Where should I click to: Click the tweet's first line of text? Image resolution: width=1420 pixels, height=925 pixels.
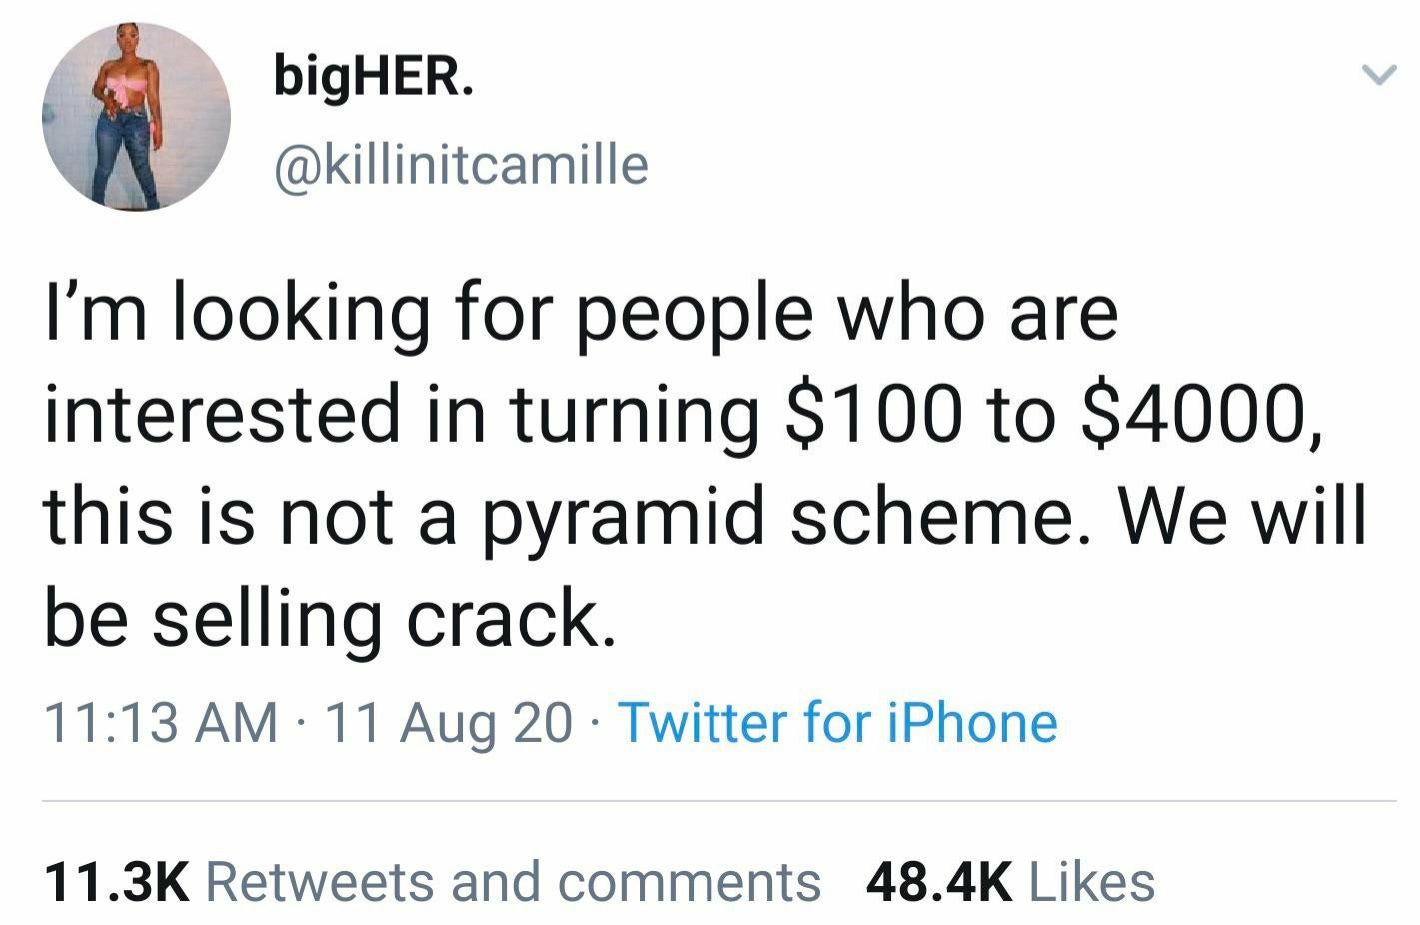click(x=580, y=312)
